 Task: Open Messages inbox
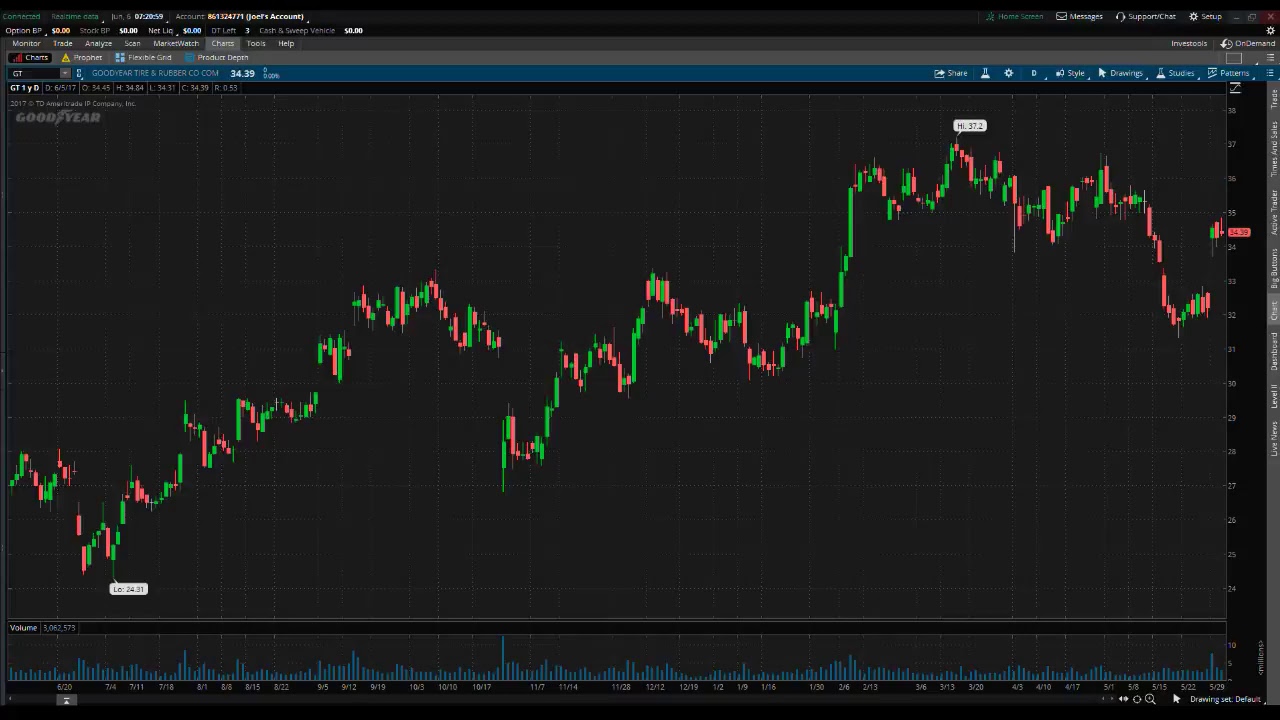[1079, 16]
